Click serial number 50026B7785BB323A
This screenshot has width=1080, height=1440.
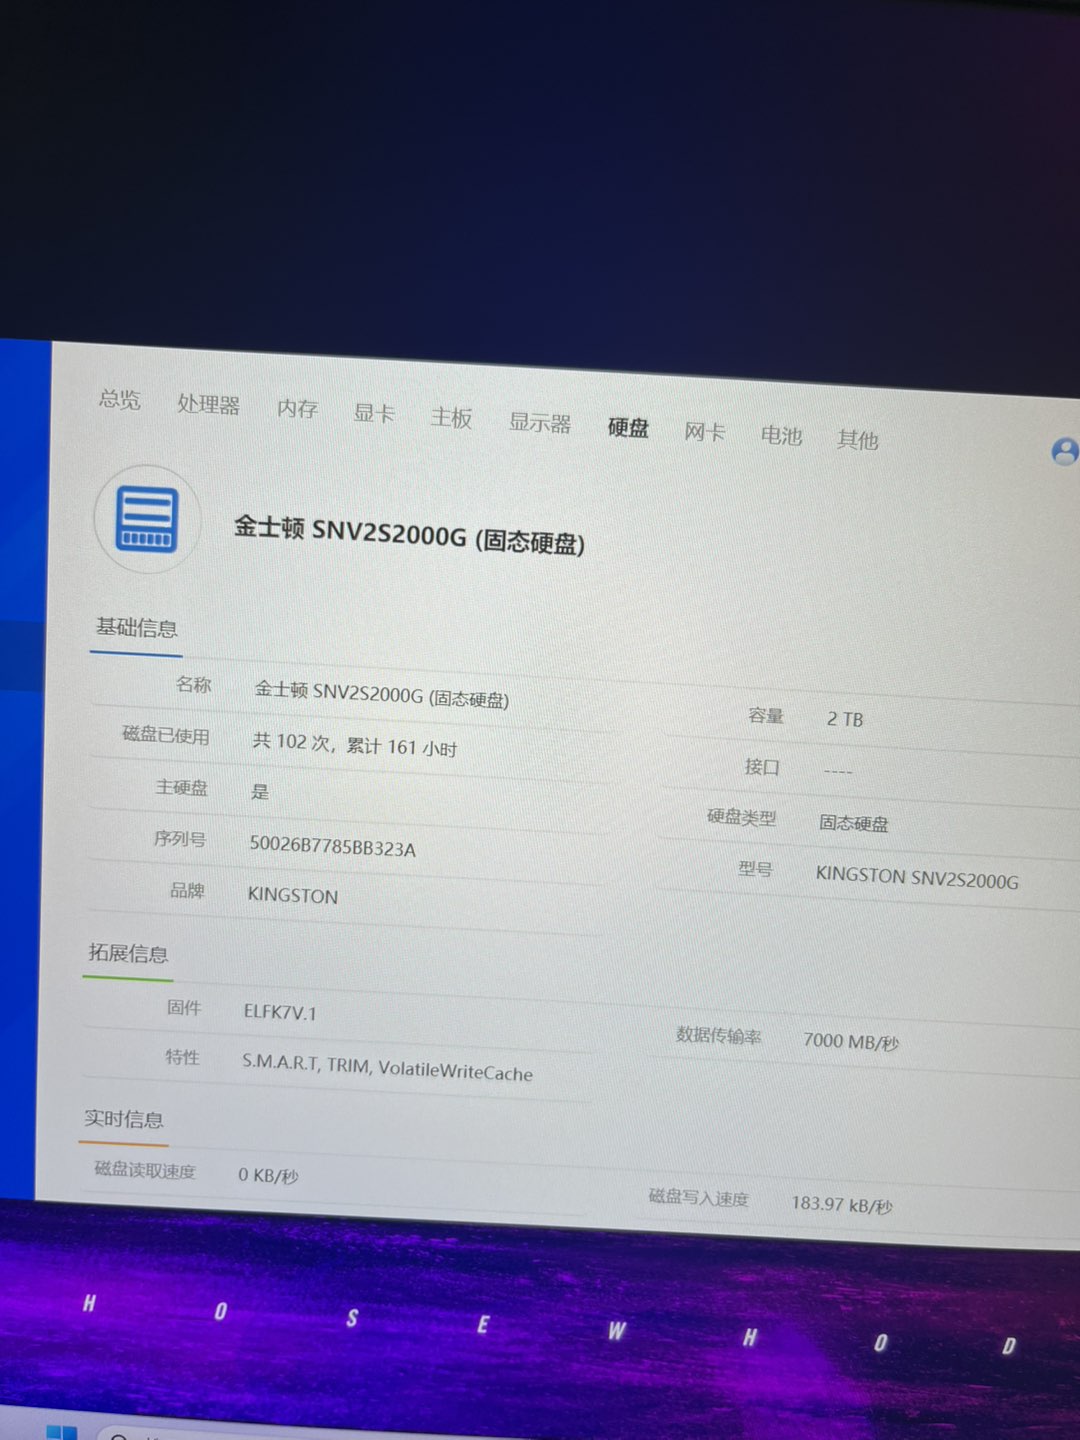(332, 846)
